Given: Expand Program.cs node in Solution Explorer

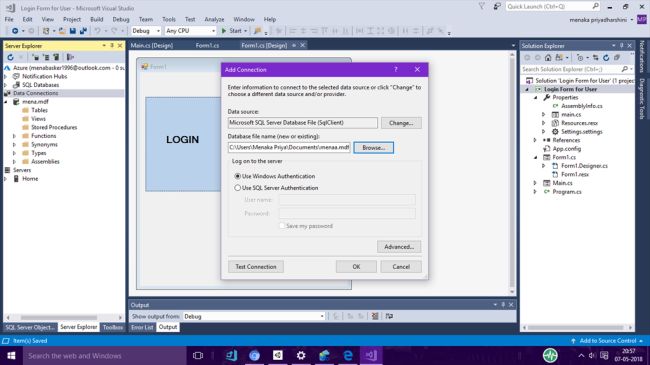Looking at the screenshot, I should (x=535, y=192).
